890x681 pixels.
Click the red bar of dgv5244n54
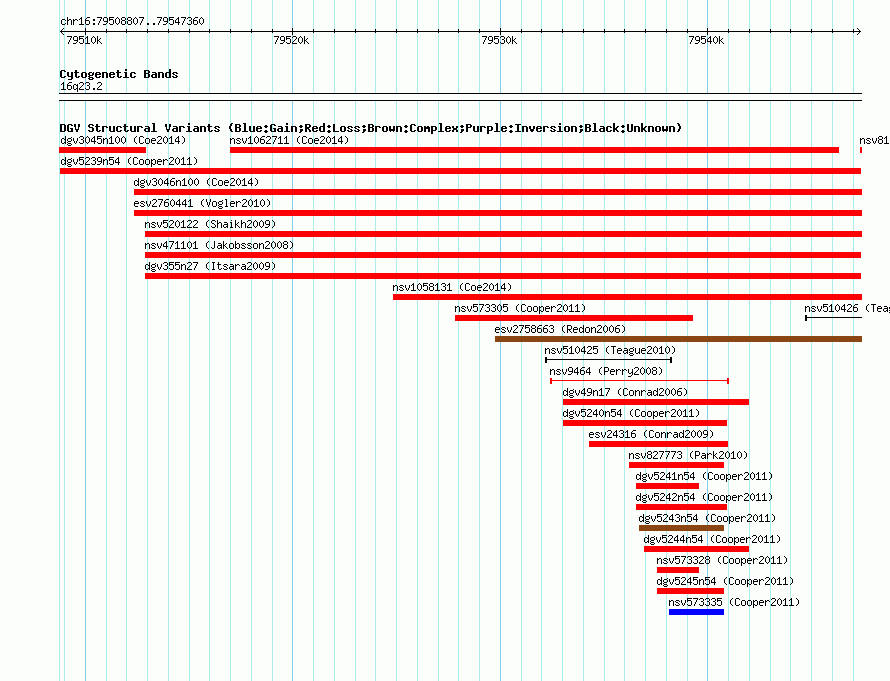[696, 549]
